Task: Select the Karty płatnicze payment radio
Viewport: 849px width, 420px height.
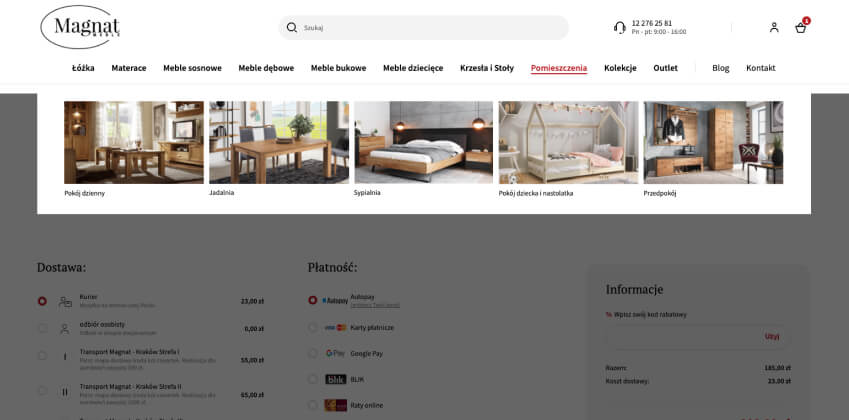Action: coord(312,327)
